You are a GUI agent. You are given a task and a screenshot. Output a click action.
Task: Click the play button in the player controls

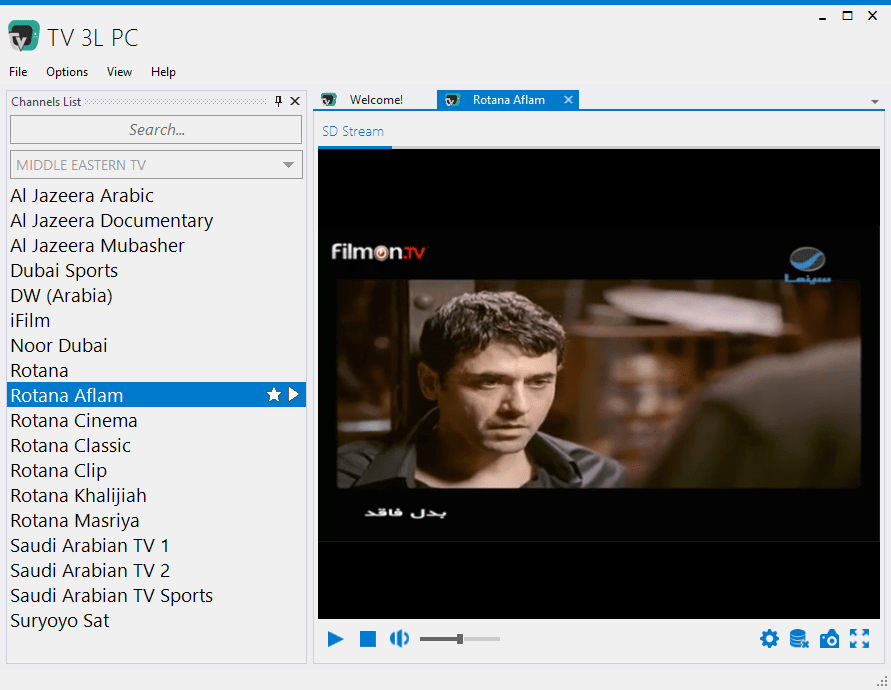[x=335, y=639]
